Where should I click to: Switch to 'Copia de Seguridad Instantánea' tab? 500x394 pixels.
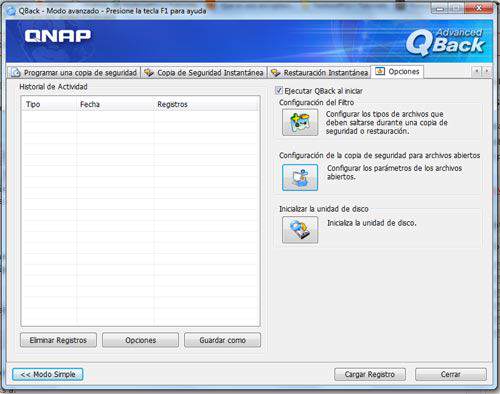pyautogui.click(x=204, y=72)
